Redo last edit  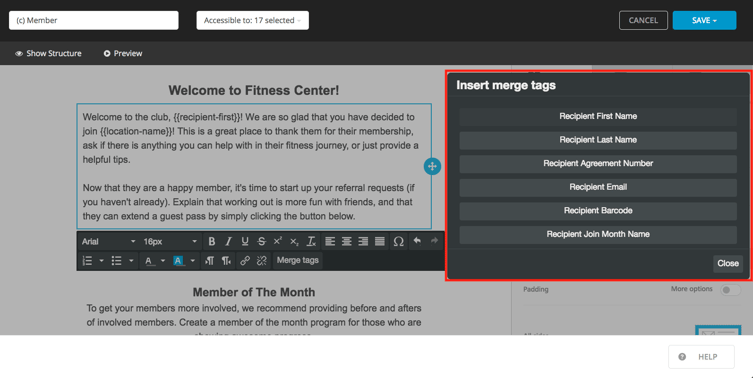point(434,241)
